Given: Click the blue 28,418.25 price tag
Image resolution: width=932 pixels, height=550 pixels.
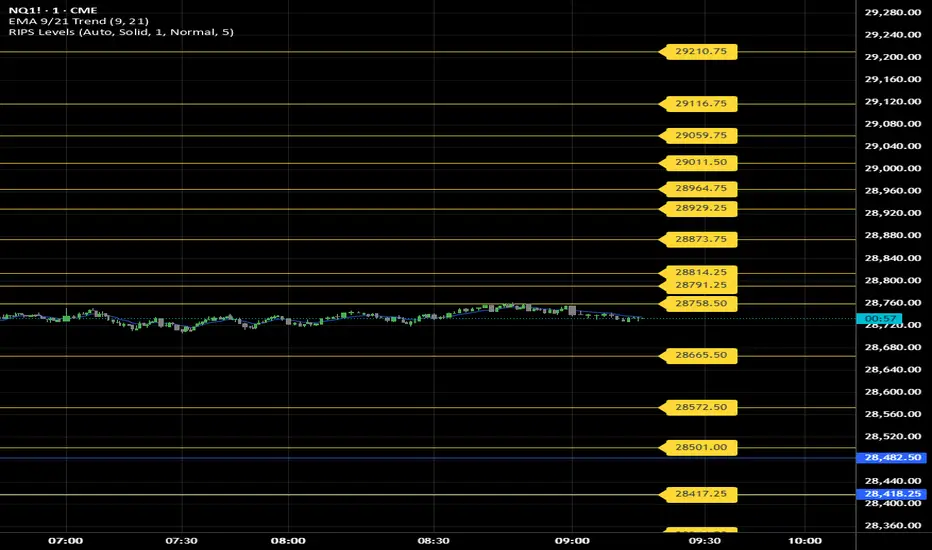Looking at the screenshot, I should click(891, 494).
